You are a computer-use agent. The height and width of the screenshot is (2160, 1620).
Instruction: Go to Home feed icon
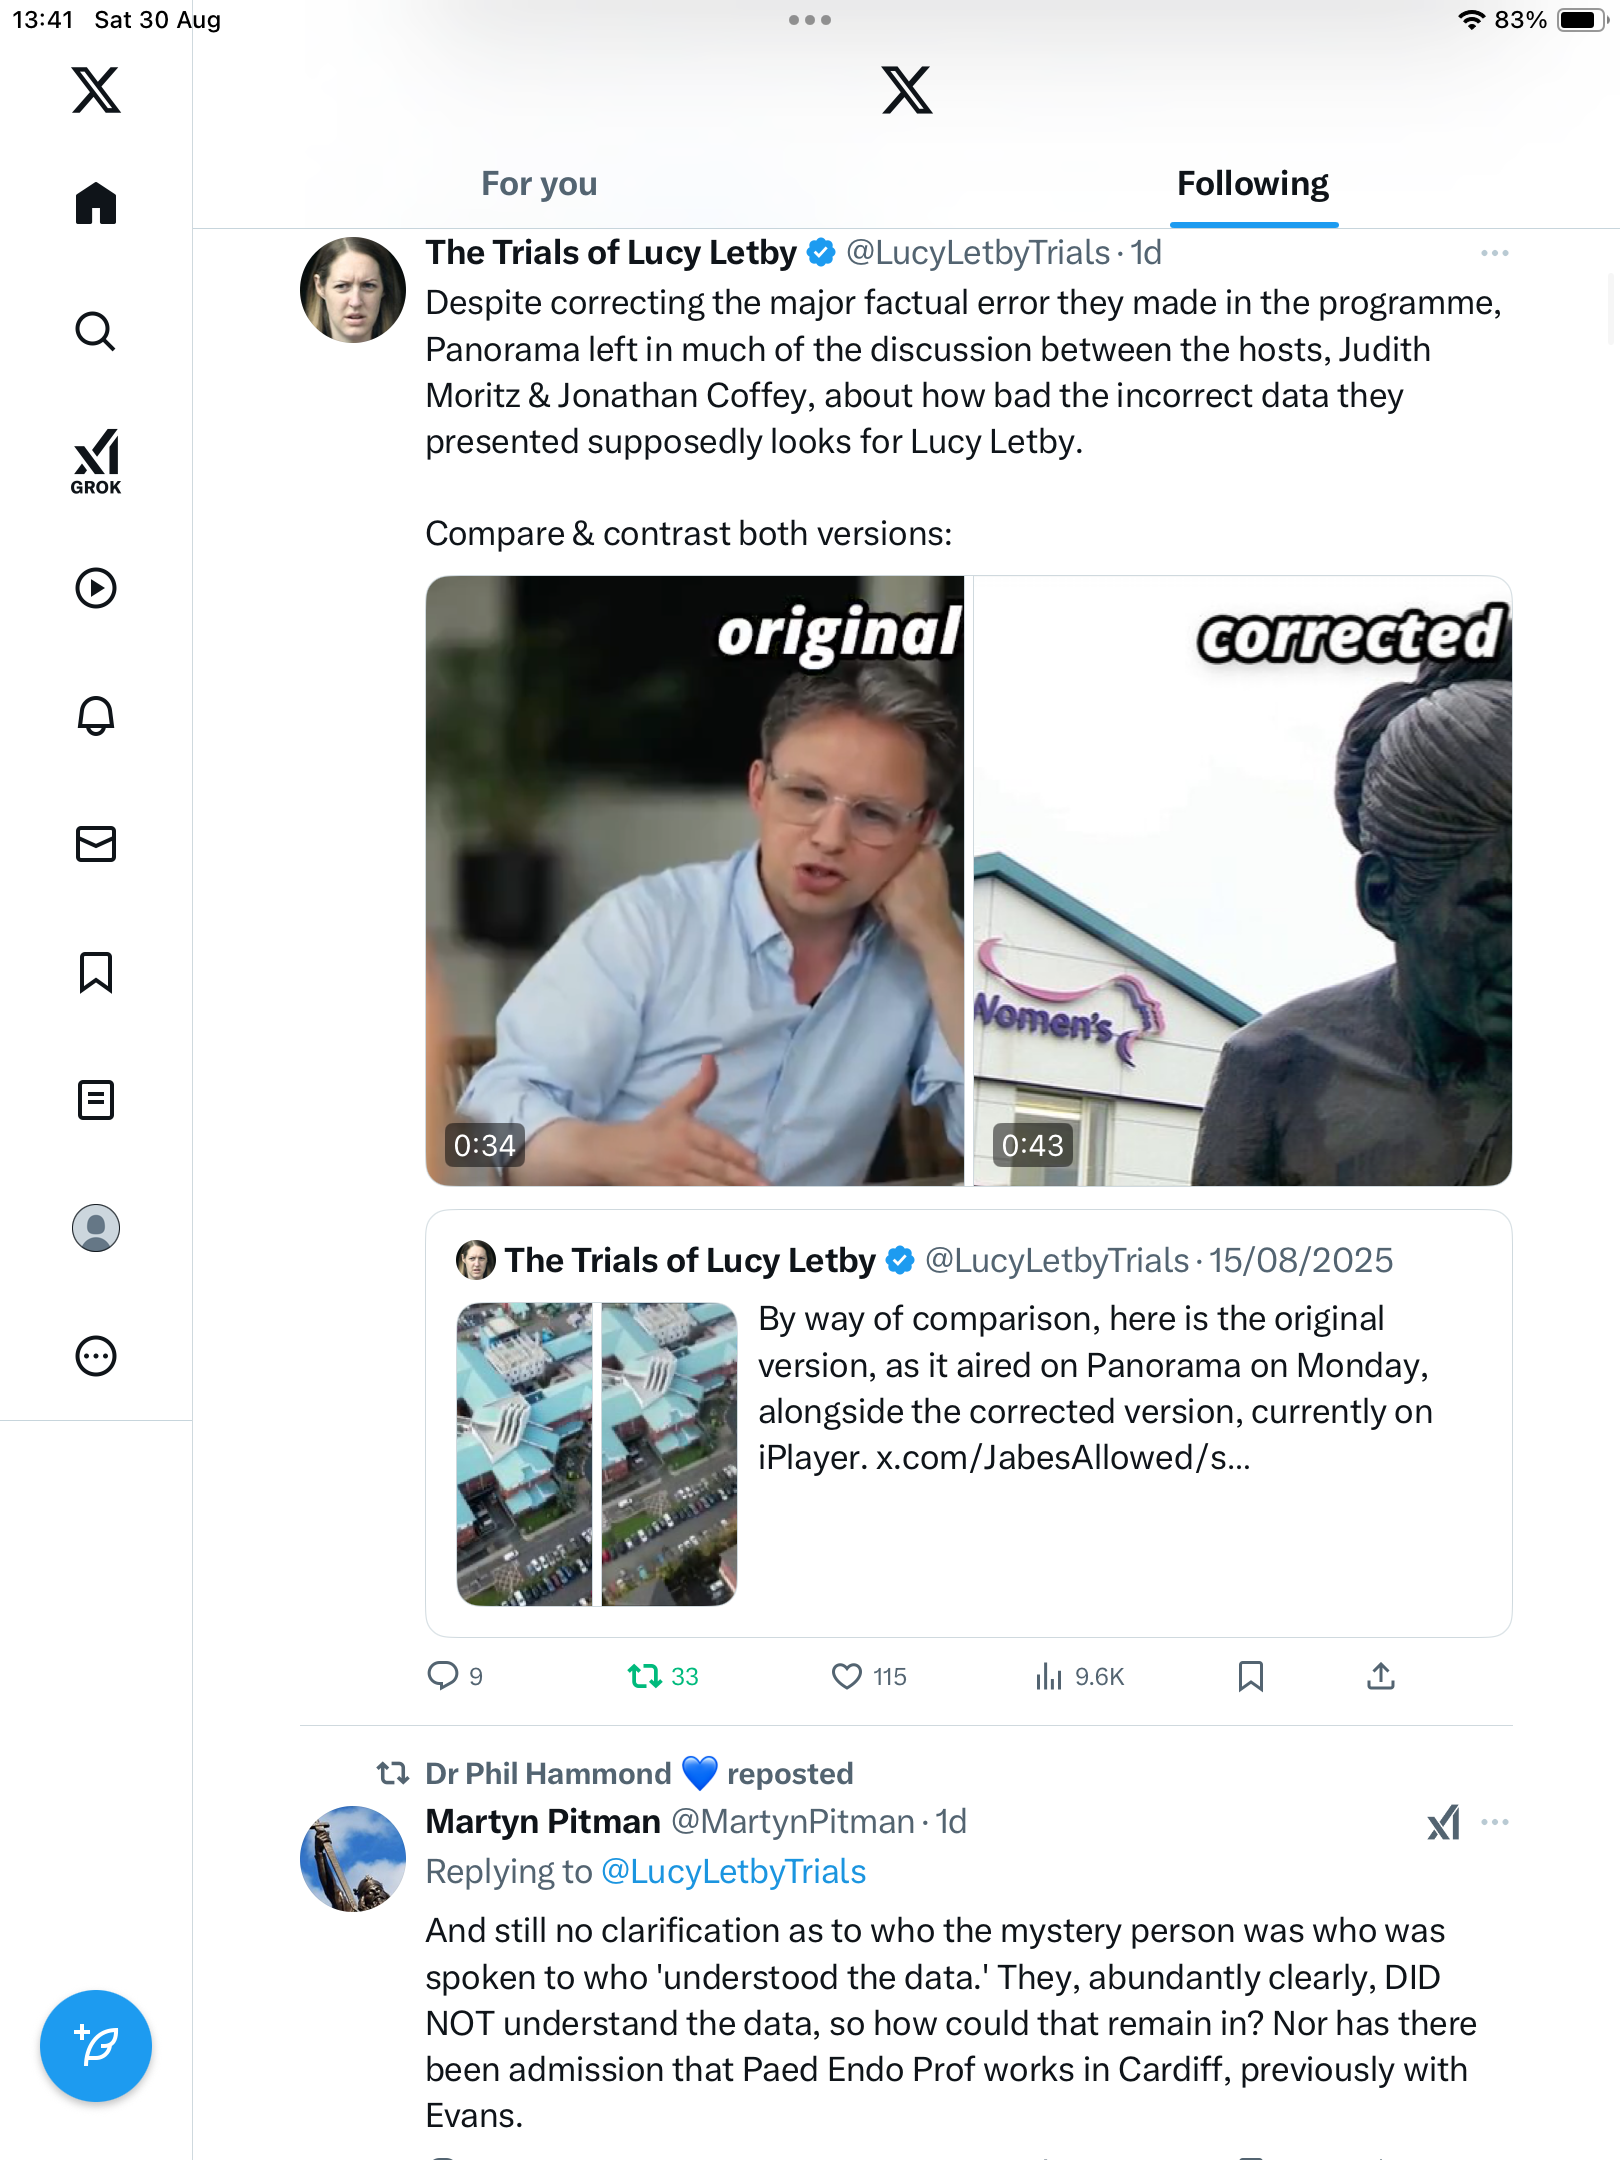click(x=96, y=203)
